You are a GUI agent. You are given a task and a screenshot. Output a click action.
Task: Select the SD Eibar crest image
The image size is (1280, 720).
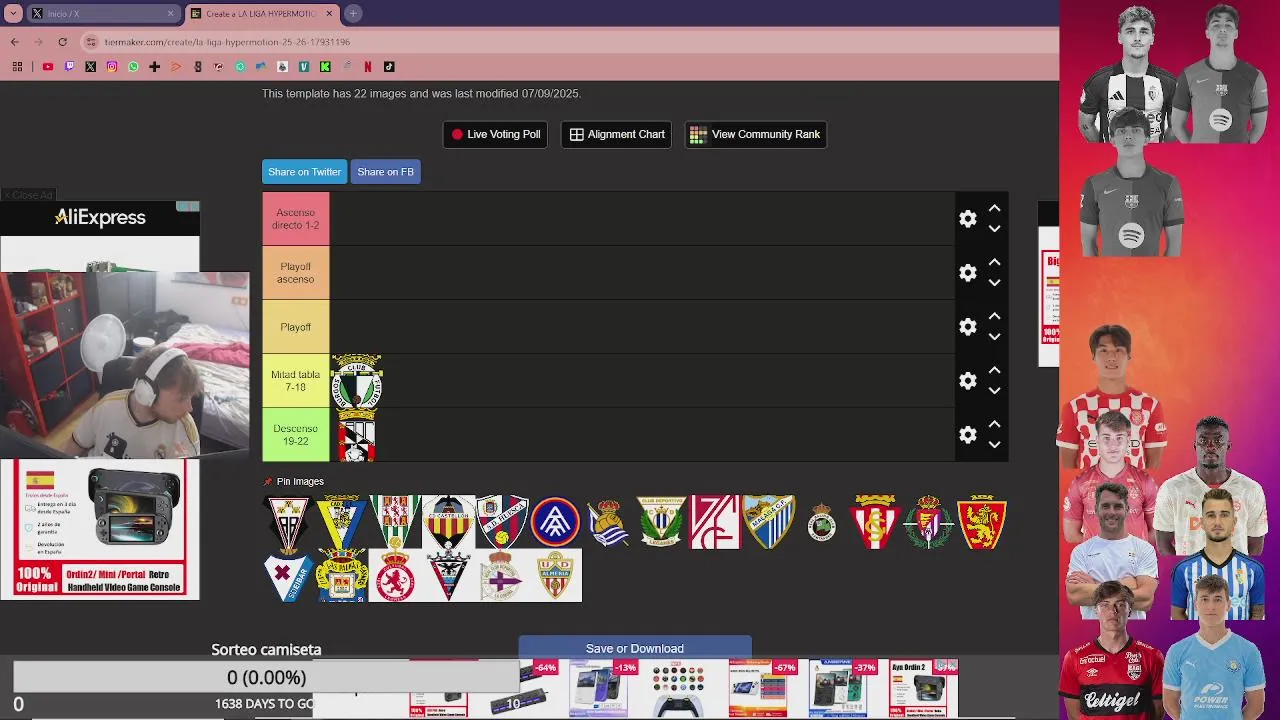288,576
